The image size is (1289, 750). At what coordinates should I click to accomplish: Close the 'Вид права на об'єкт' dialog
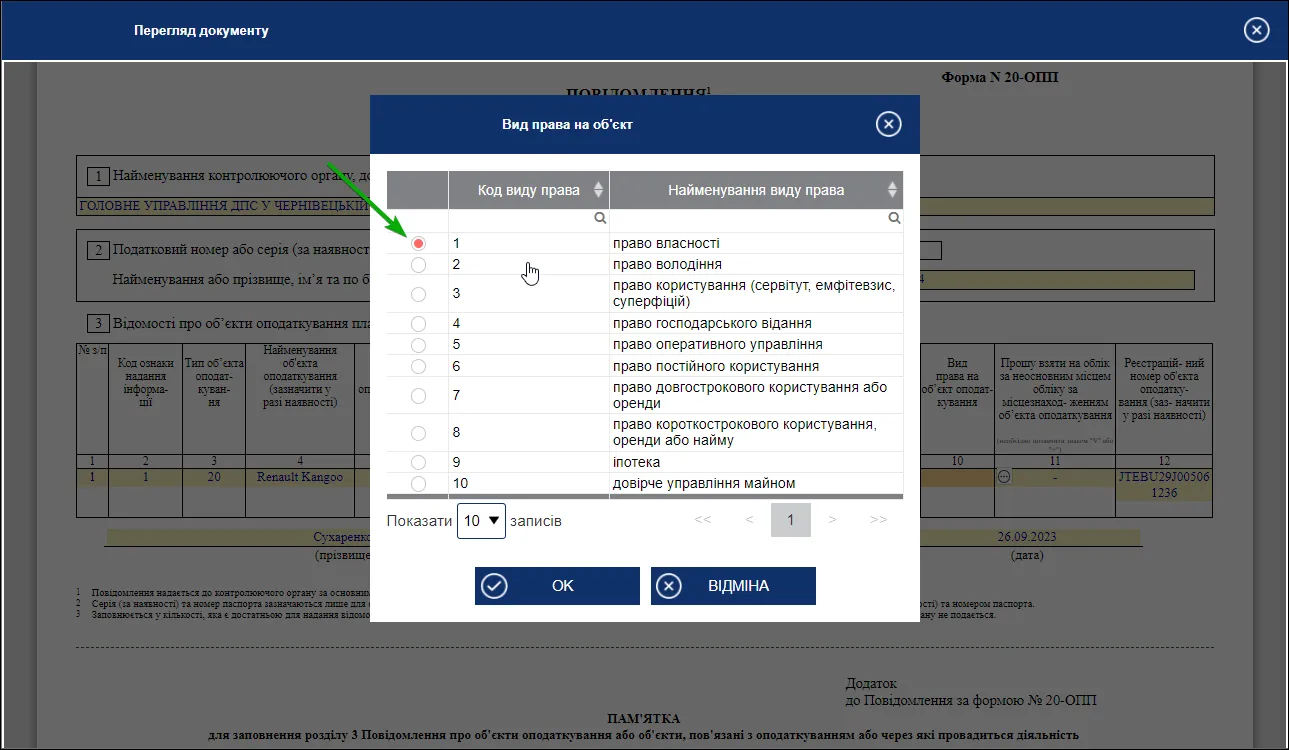click(888, 124)
